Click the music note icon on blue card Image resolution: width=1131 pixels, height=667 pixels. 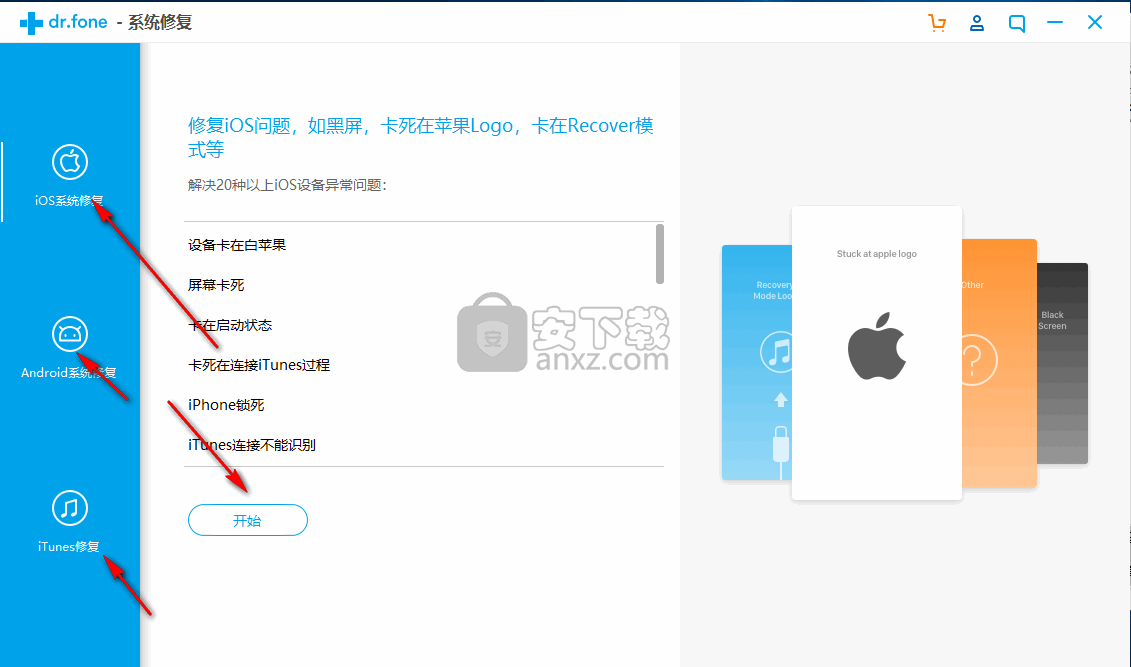click(x=777, y=353)
